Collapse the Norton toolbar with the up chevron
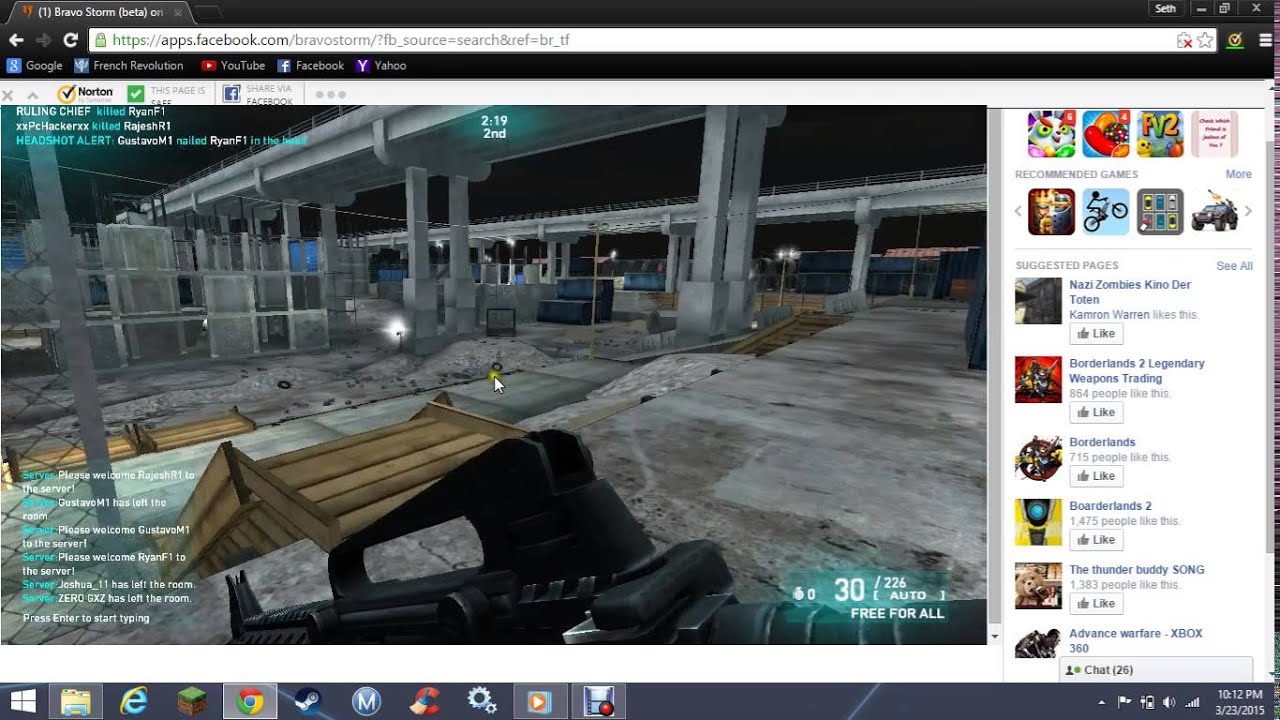 point(32,95)
